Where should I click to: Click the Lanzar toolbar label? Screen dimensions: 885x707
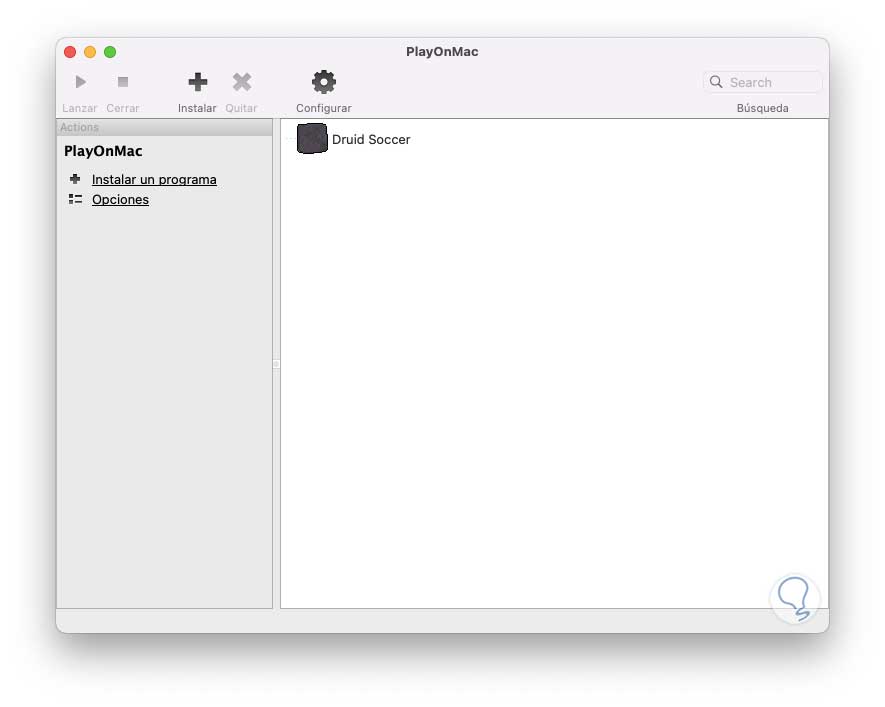coord(80,108)
